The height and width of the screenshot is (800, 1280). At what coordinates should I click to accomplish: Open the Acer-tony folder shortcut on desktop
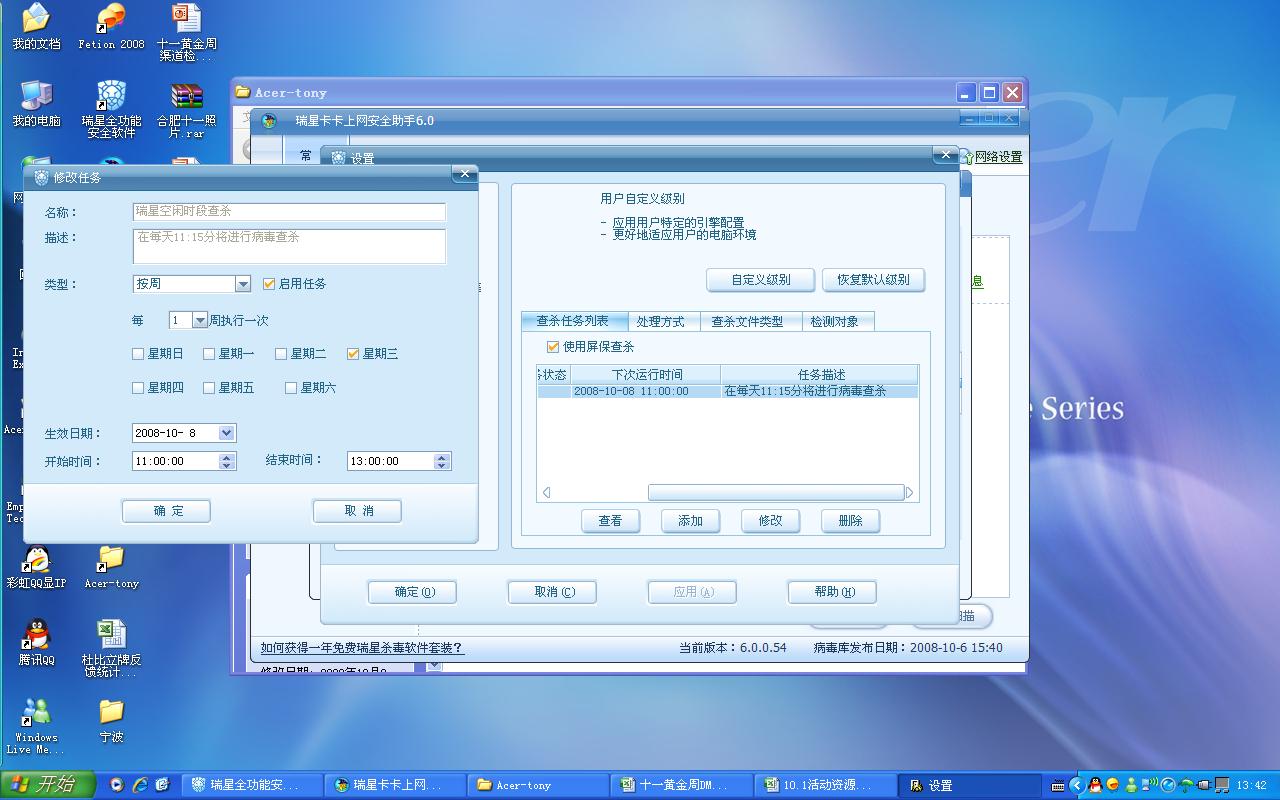click(x=111, y=567)
